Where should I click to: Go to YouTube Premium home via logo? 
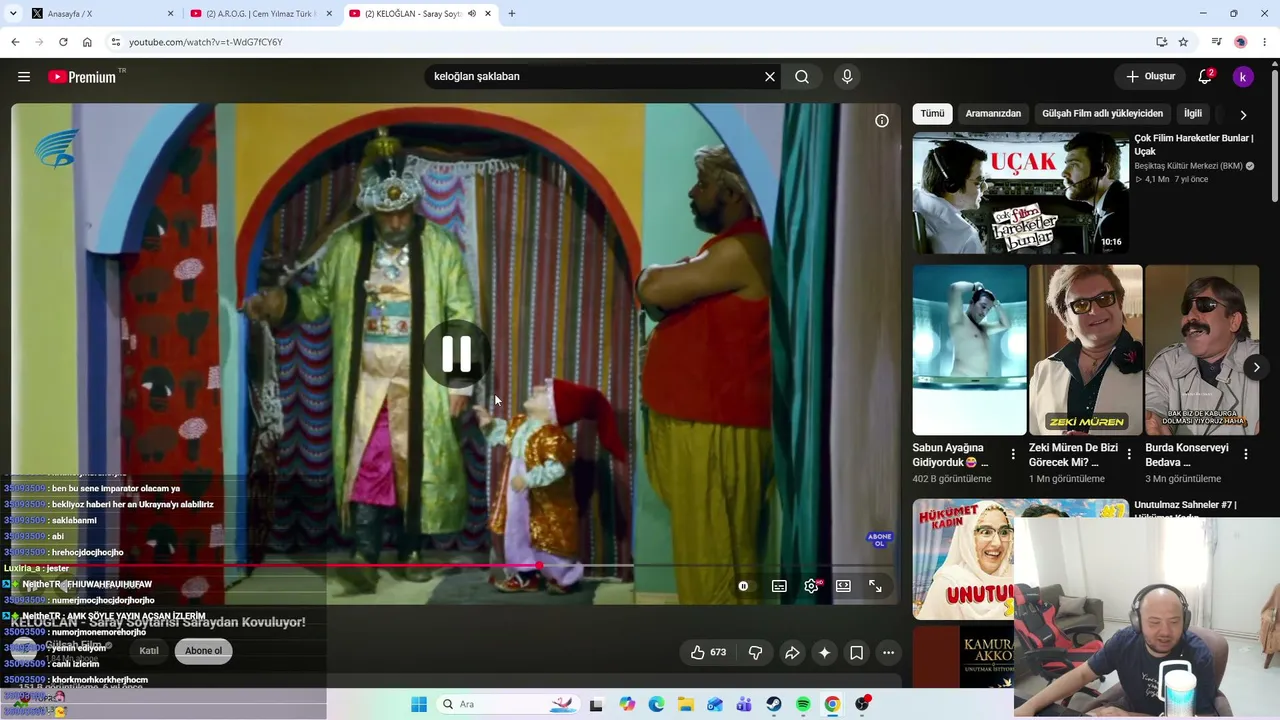pyautogui.click(x=82, y=77)
